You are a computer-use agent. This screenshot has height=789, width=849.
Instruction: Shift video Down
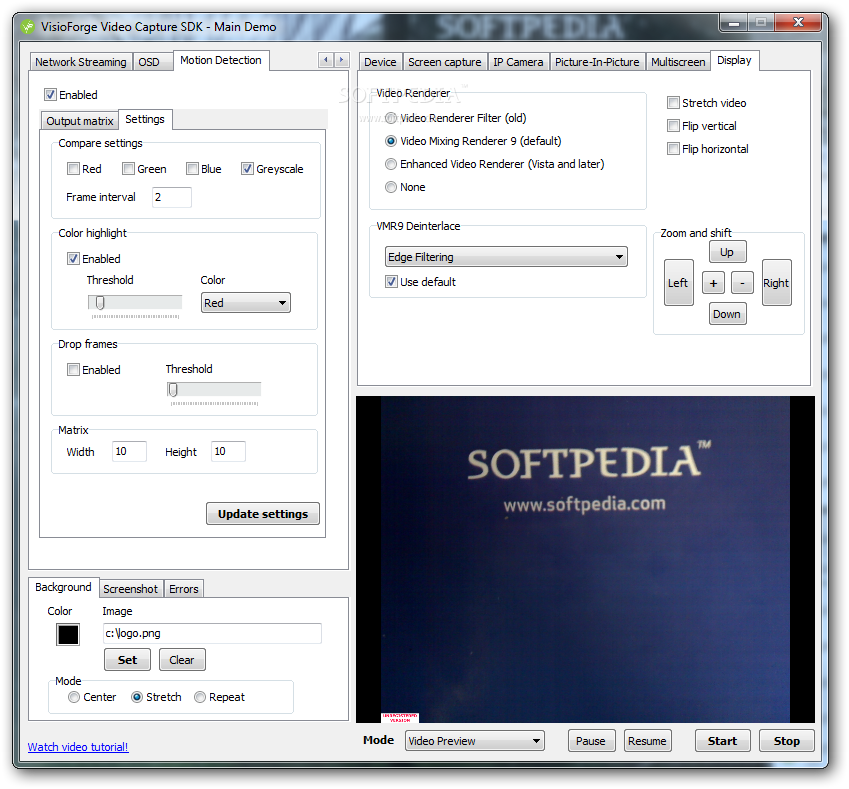tap(727, 314)
